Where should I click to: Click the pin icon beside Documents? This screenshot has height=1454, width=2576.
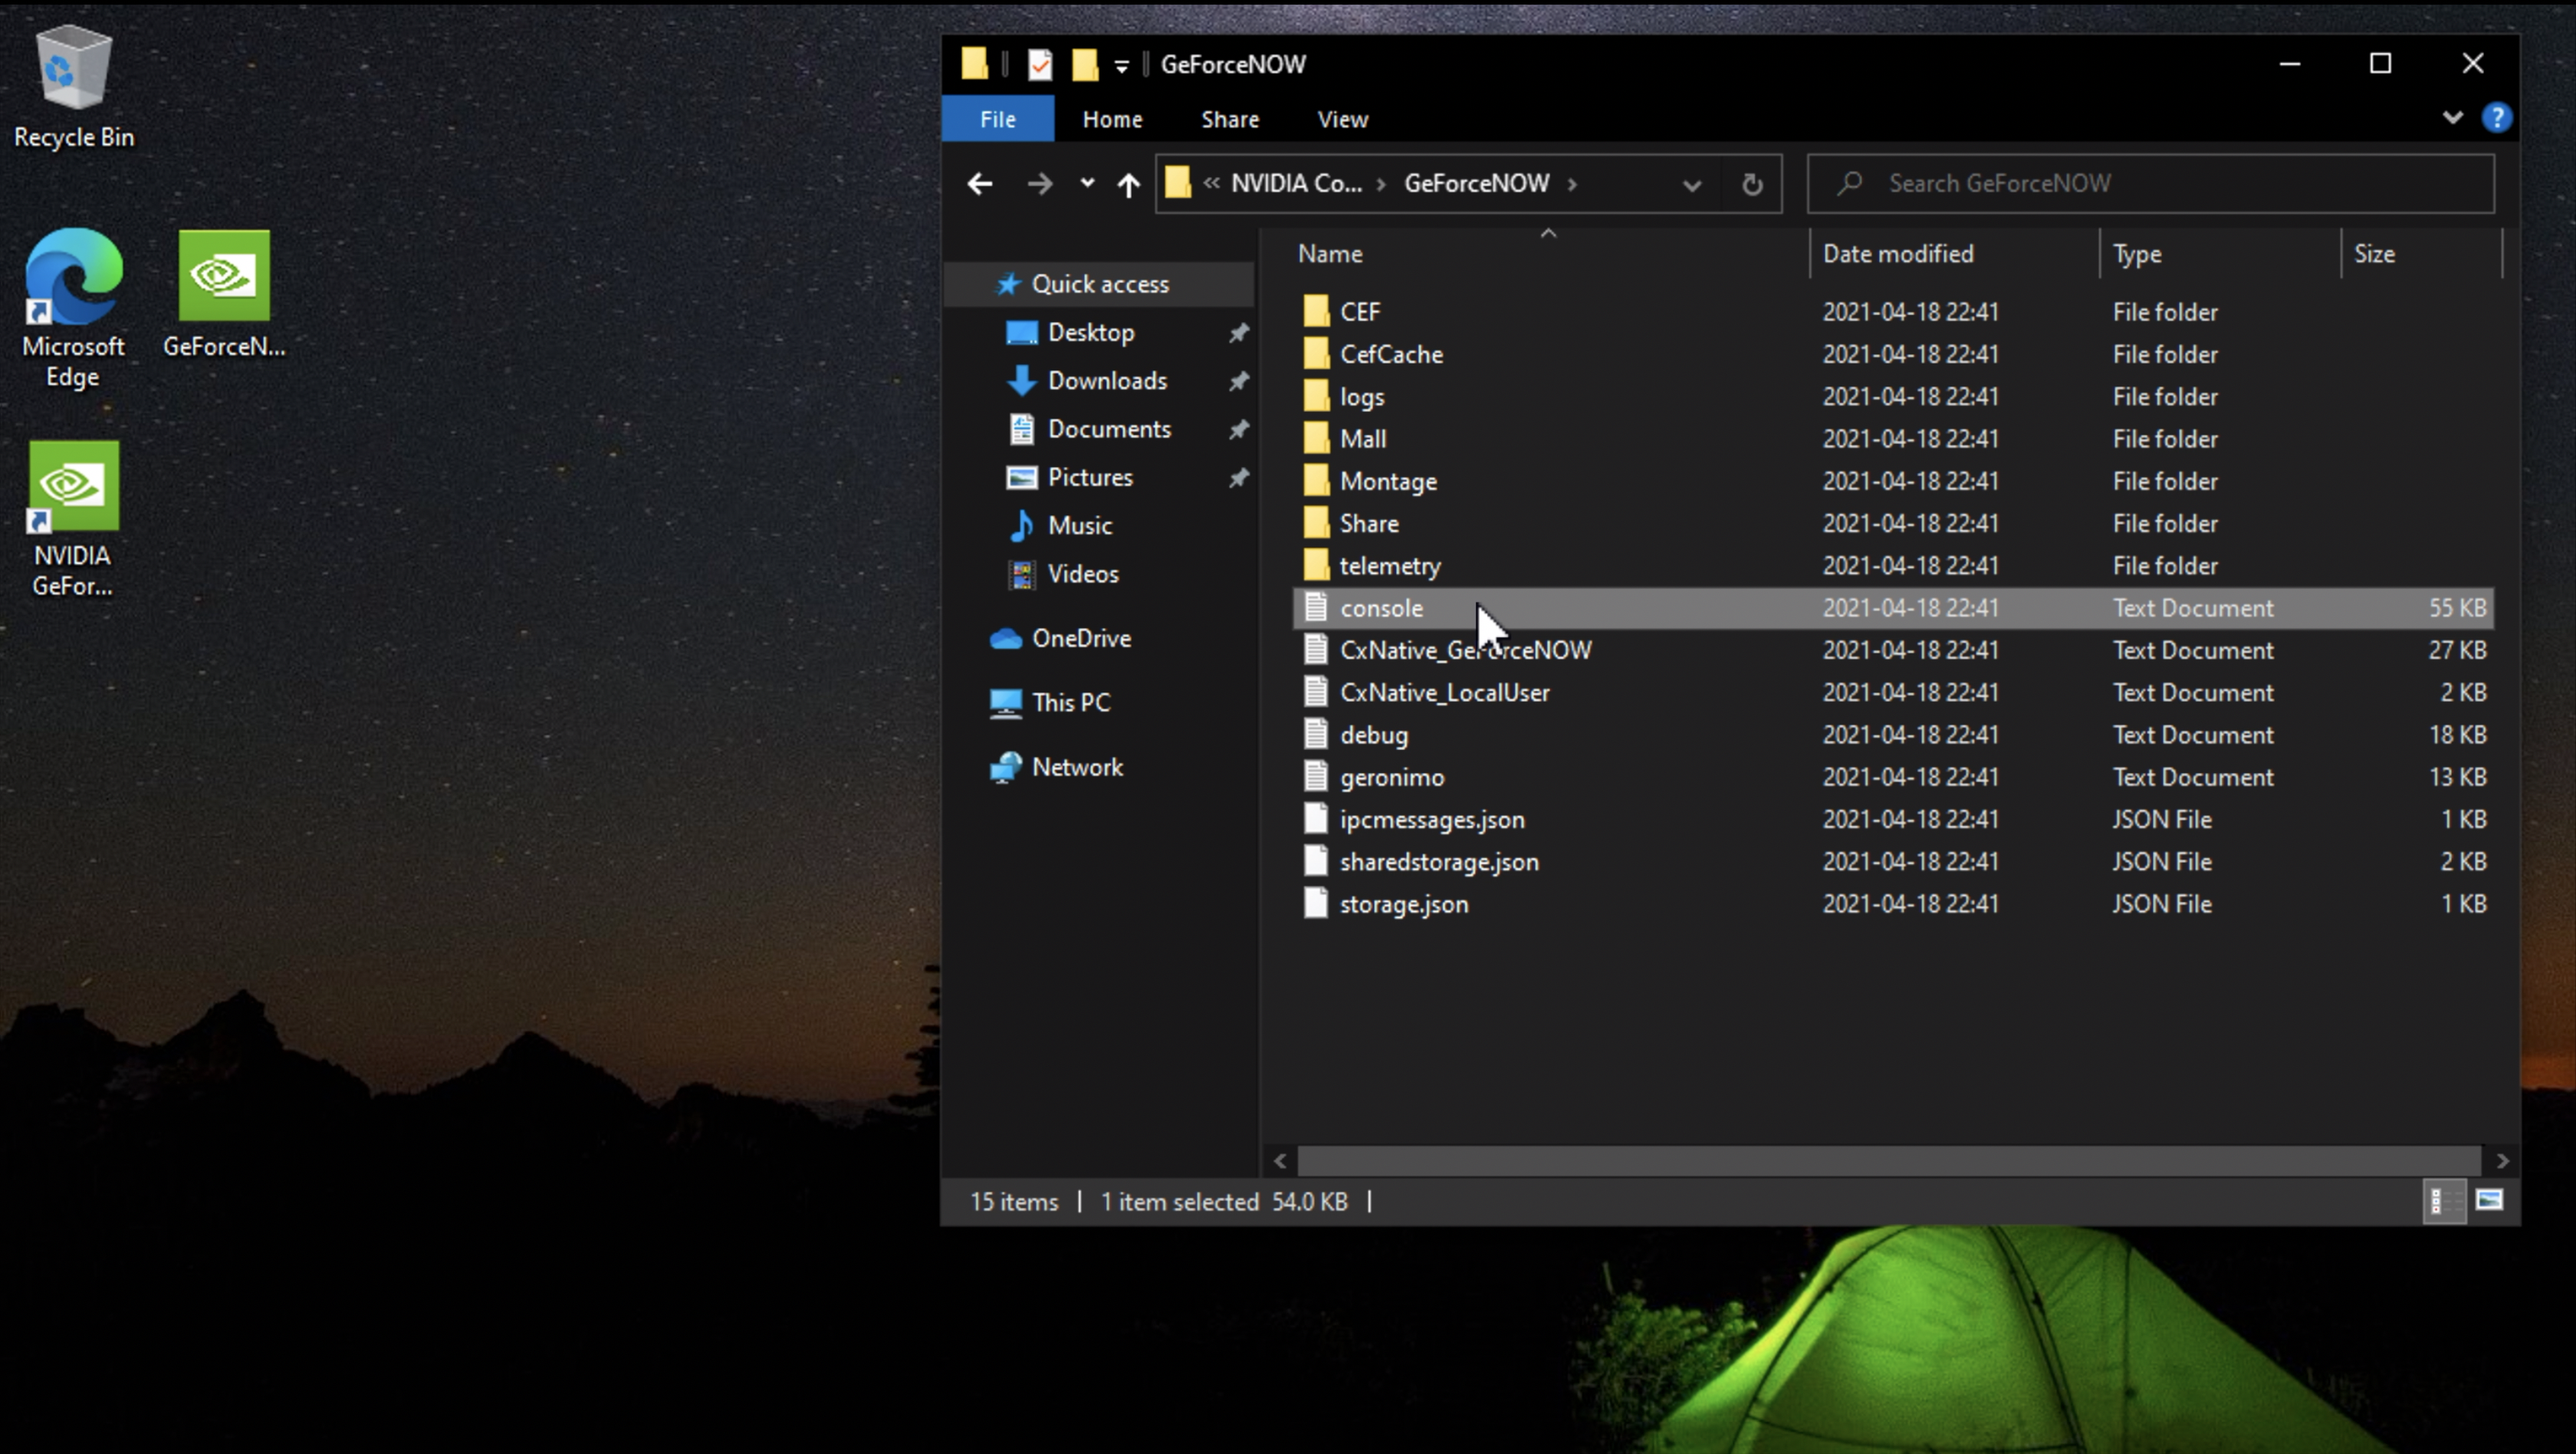click(1238, 429)
